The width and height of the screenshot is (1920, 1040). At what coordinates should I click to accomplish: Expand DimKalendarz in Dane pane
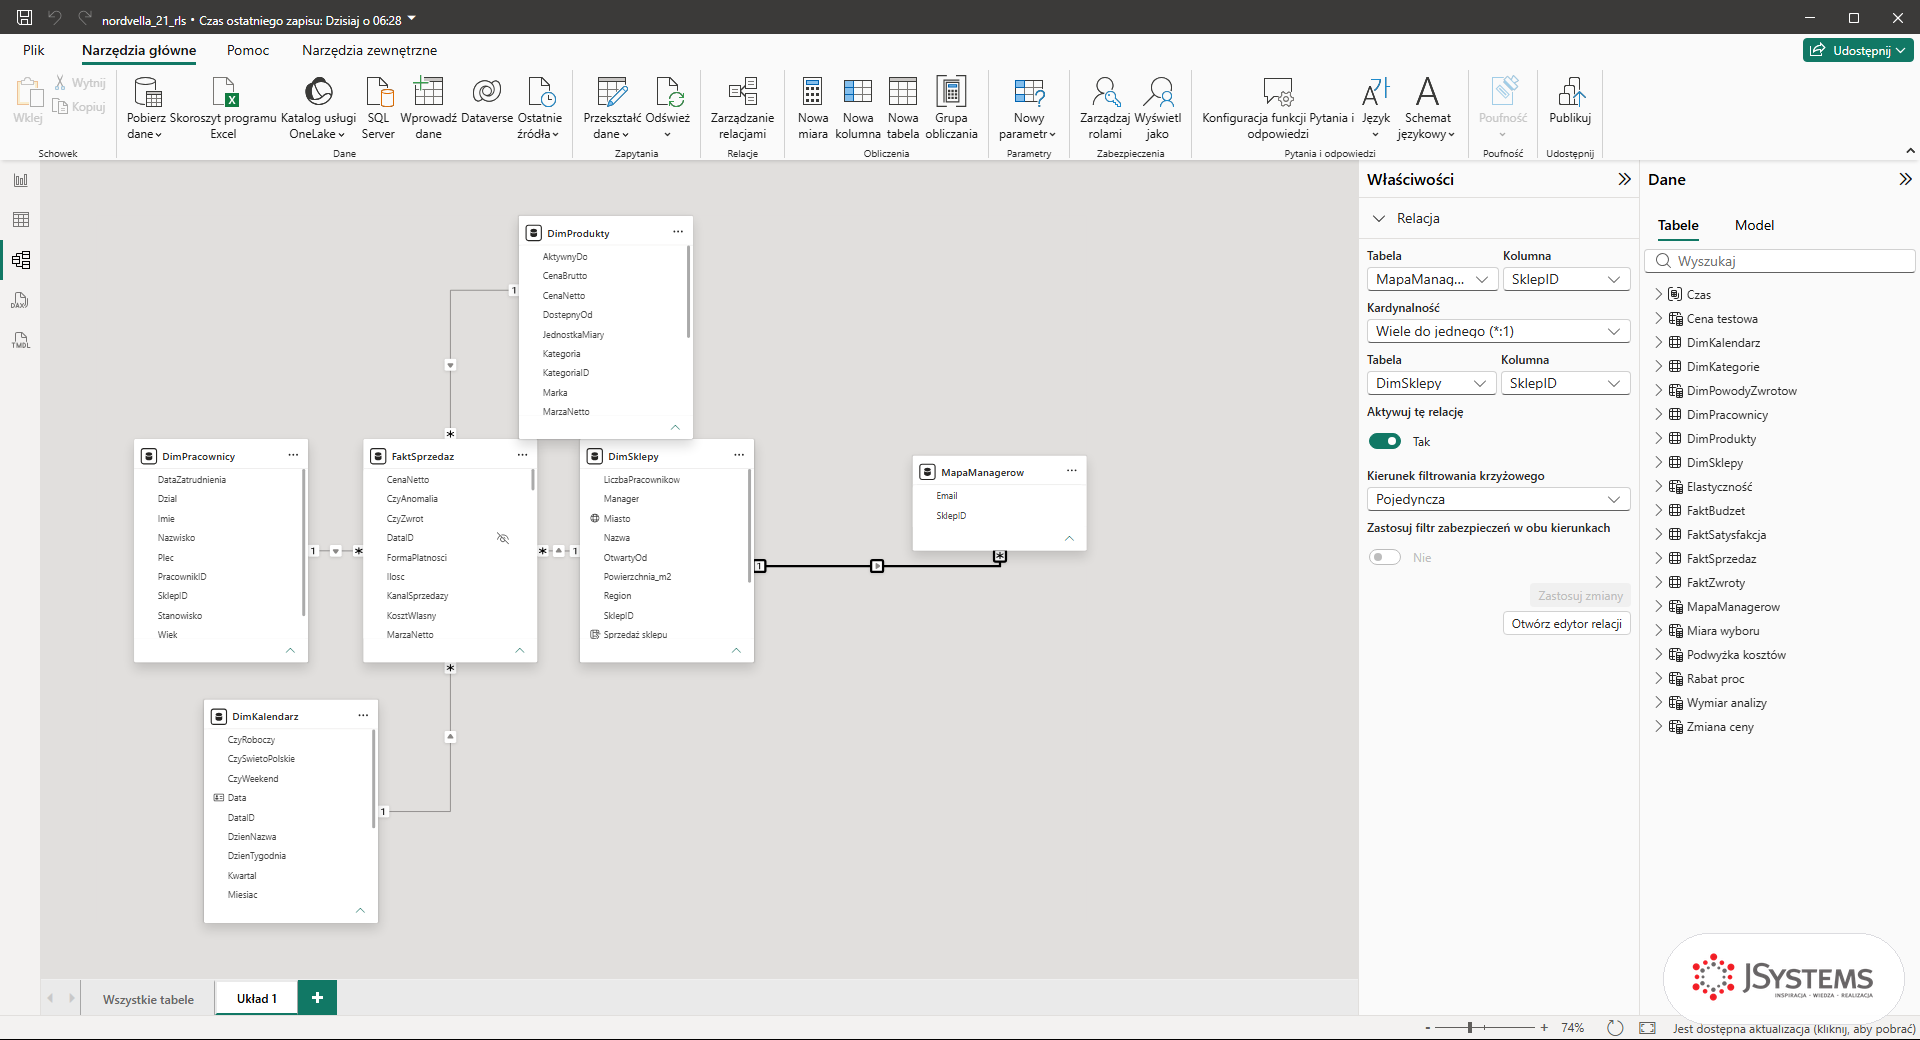pyautogui.click(x=1659, y=342)
